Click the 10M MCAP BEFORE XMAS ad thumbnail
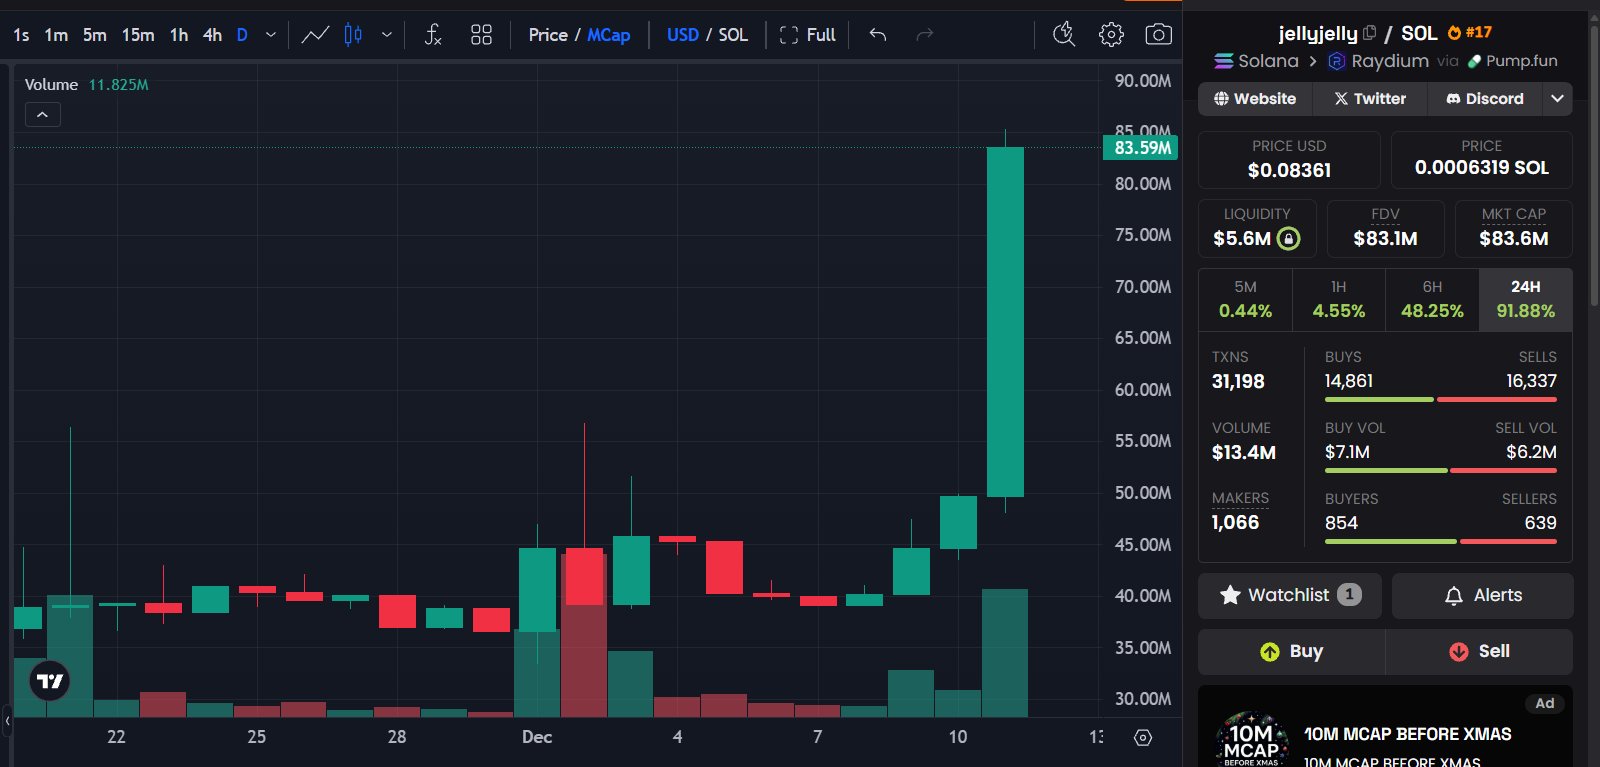Image resolution: width=1600 pixels, height=767 pixels. [1251, 740]
